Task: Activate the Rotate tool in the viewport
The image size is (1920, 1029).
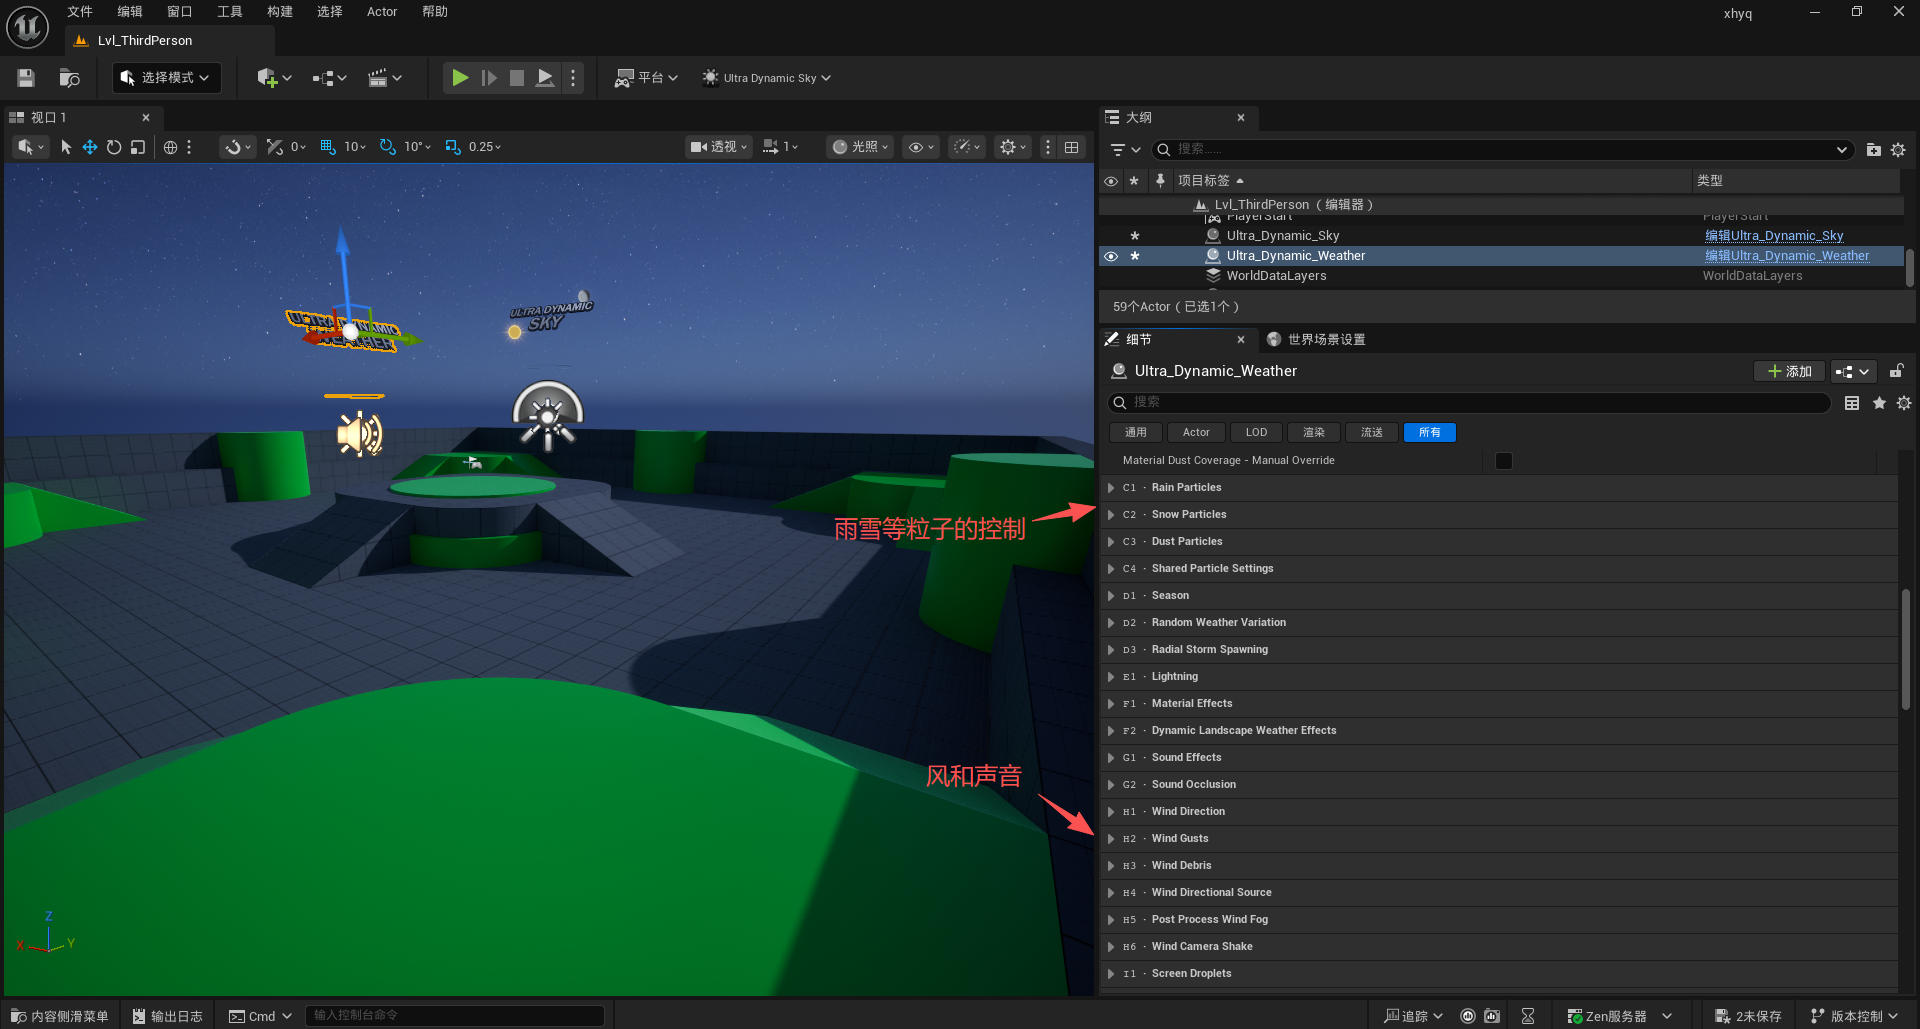Action: tap(114, 147)
